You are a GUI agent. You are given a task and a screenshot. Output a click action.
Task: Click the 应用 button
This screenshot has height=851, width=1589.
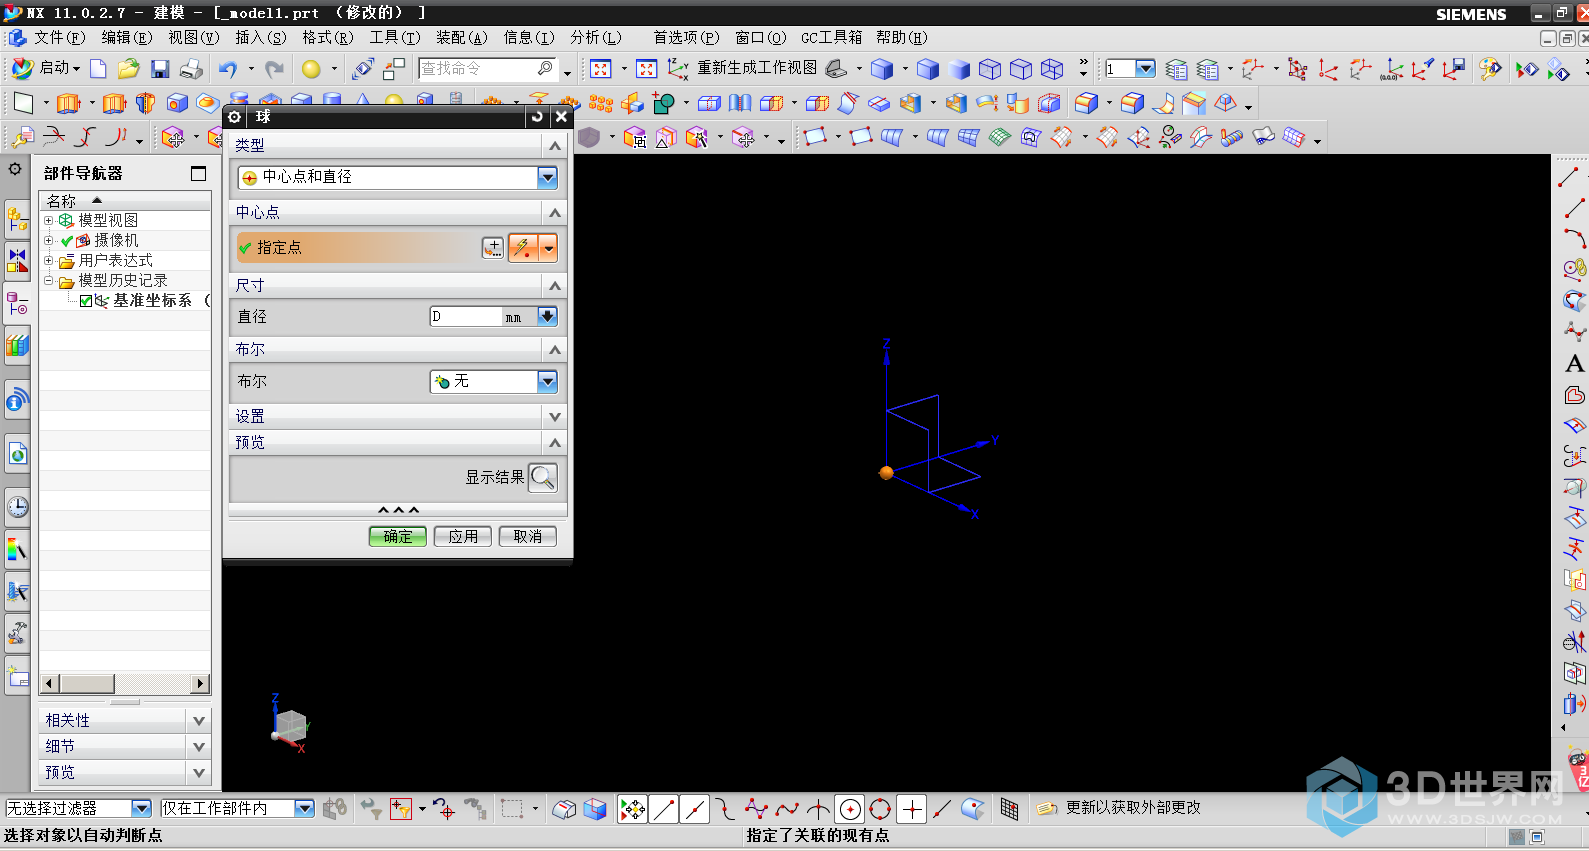pyautogui.click(x=463, y=537)
